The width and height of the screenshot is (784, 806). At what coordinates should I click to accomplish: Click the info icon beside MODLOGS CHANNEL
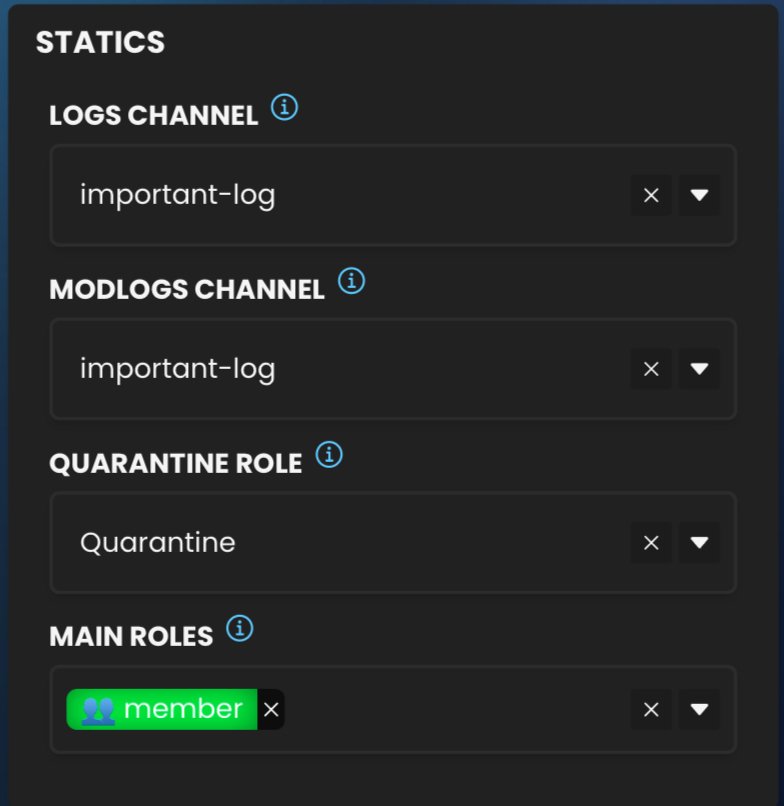click(351, 281)
